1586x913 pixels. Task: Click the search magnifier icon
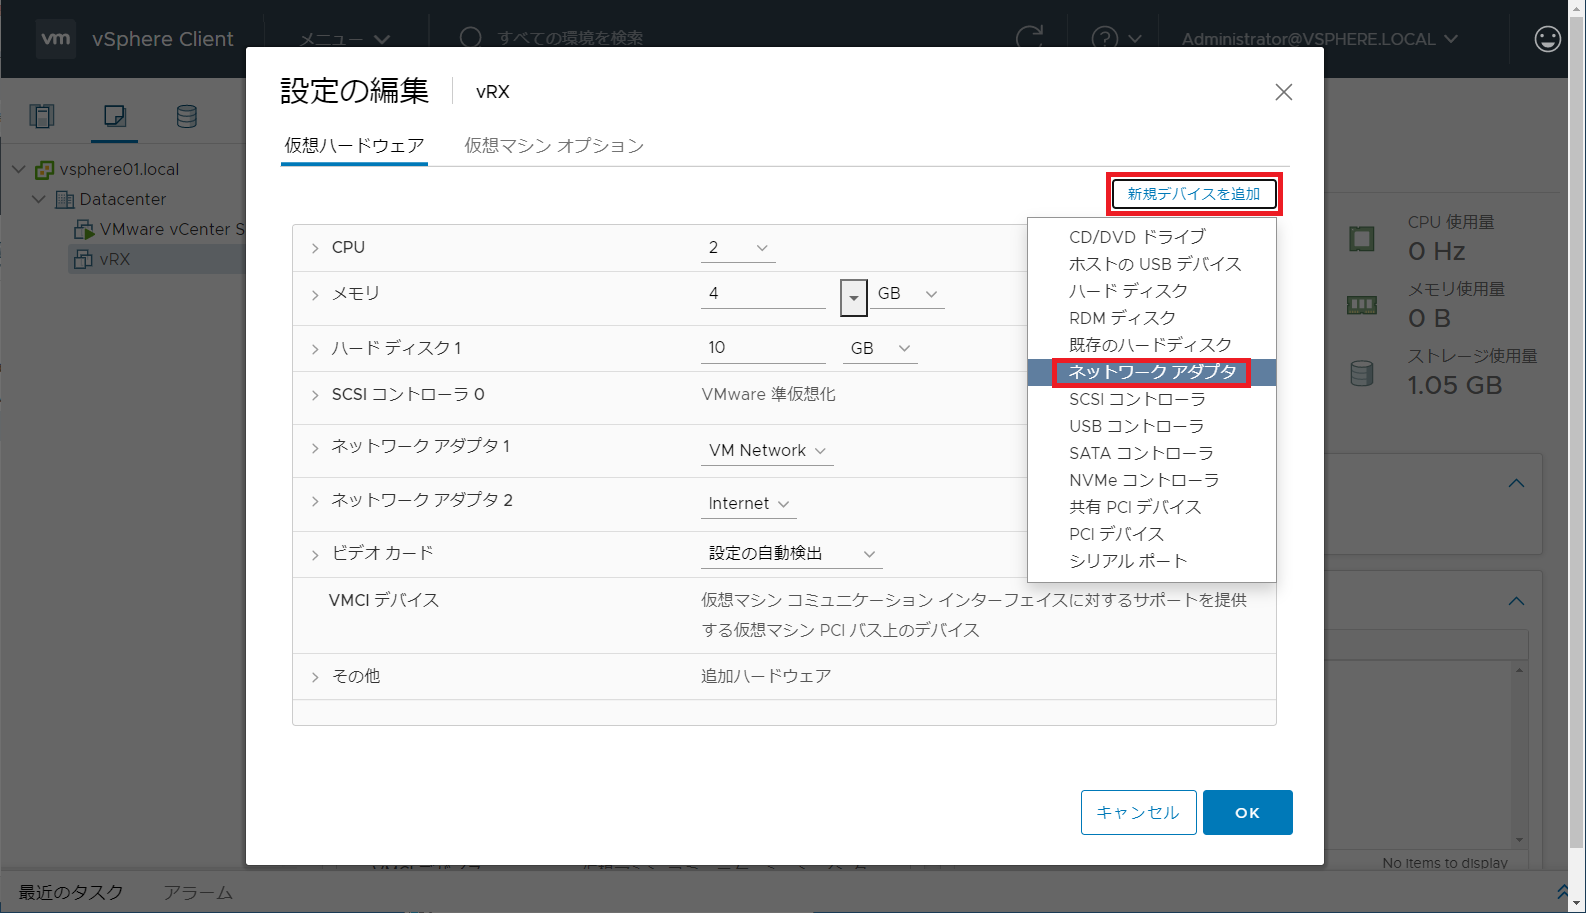pyautogui.click(x=470, y=38)
